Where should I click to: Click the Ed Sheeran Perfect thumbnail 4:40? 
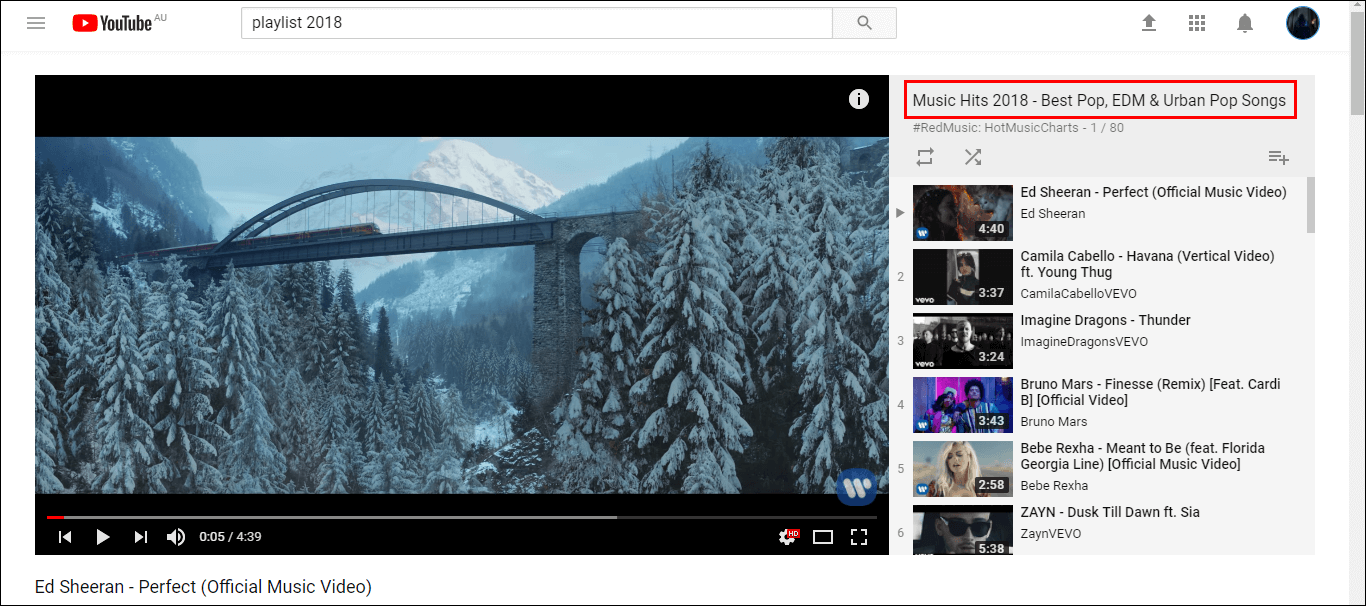(x=962, y=213)
